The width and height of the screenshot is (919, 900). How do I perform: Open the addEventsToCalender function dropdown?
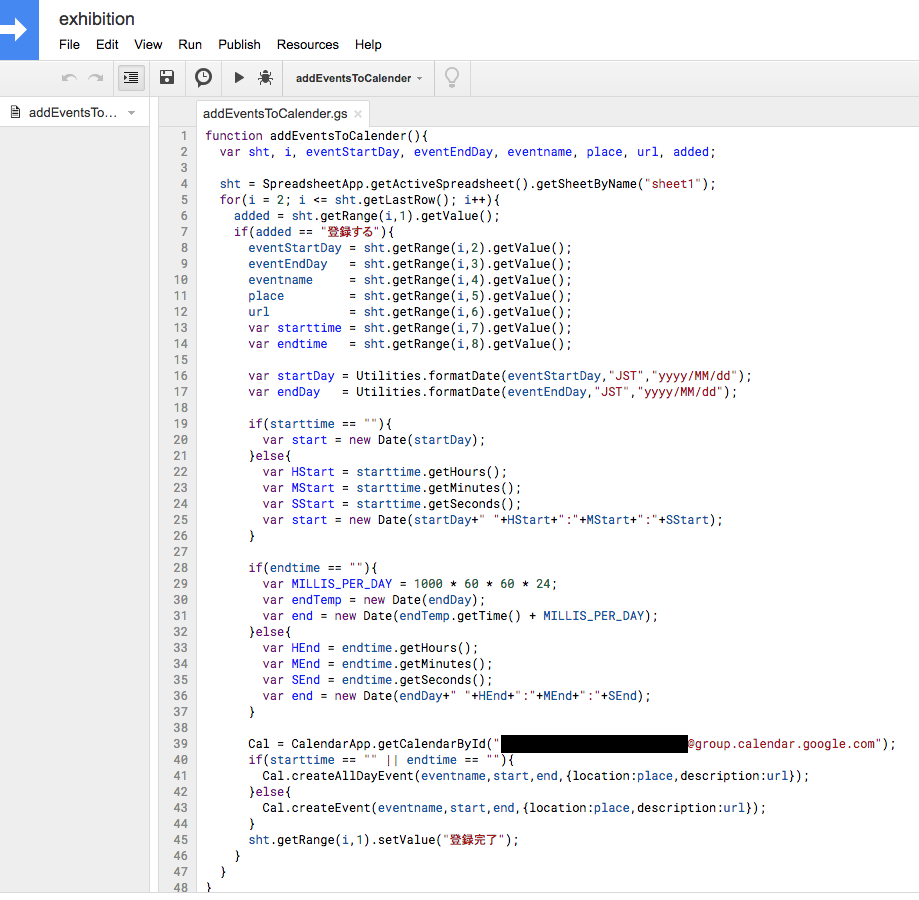click(x=359, y=79)
